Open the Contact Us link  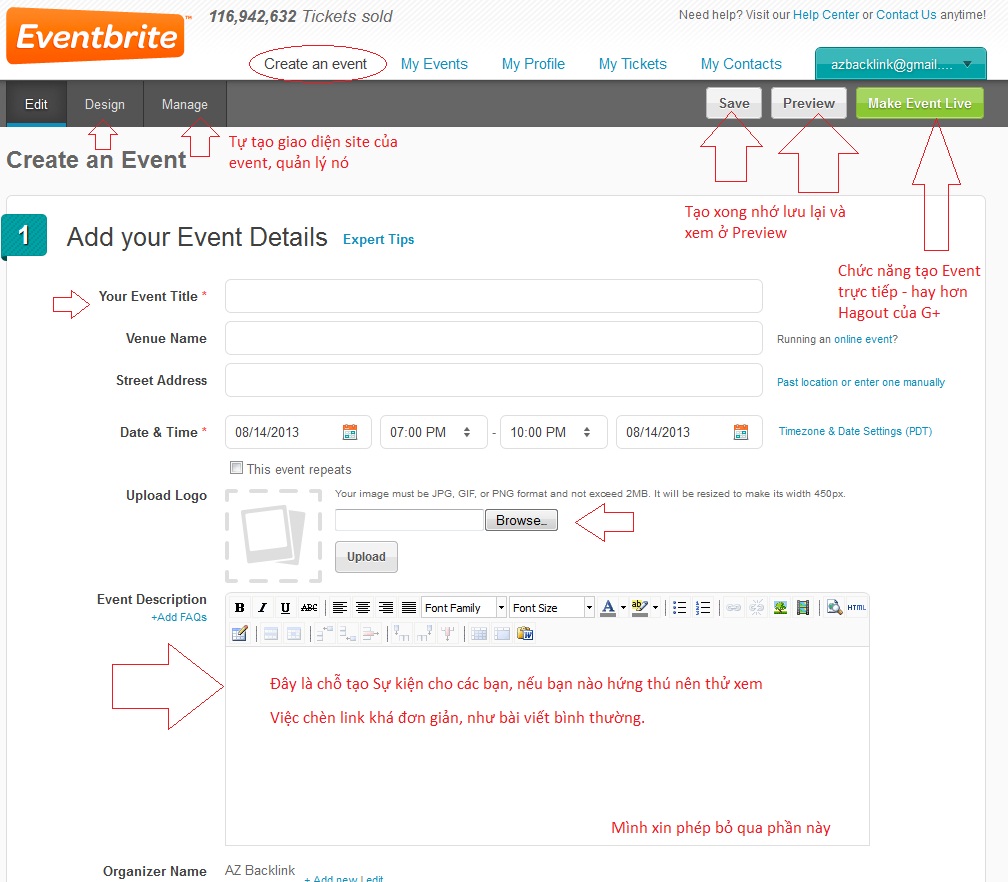click(x=906, y=15)
